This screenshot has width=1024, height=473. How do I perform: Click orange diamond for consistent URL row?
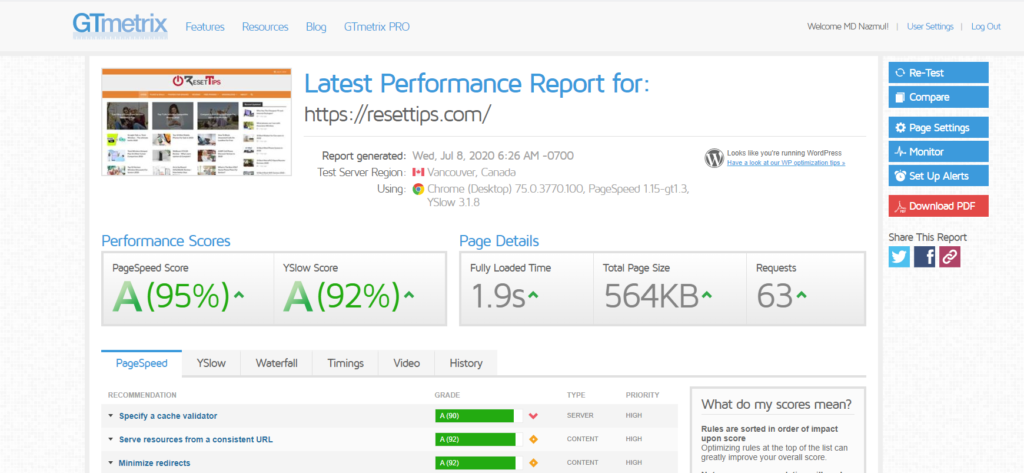(x=534, y=439)
